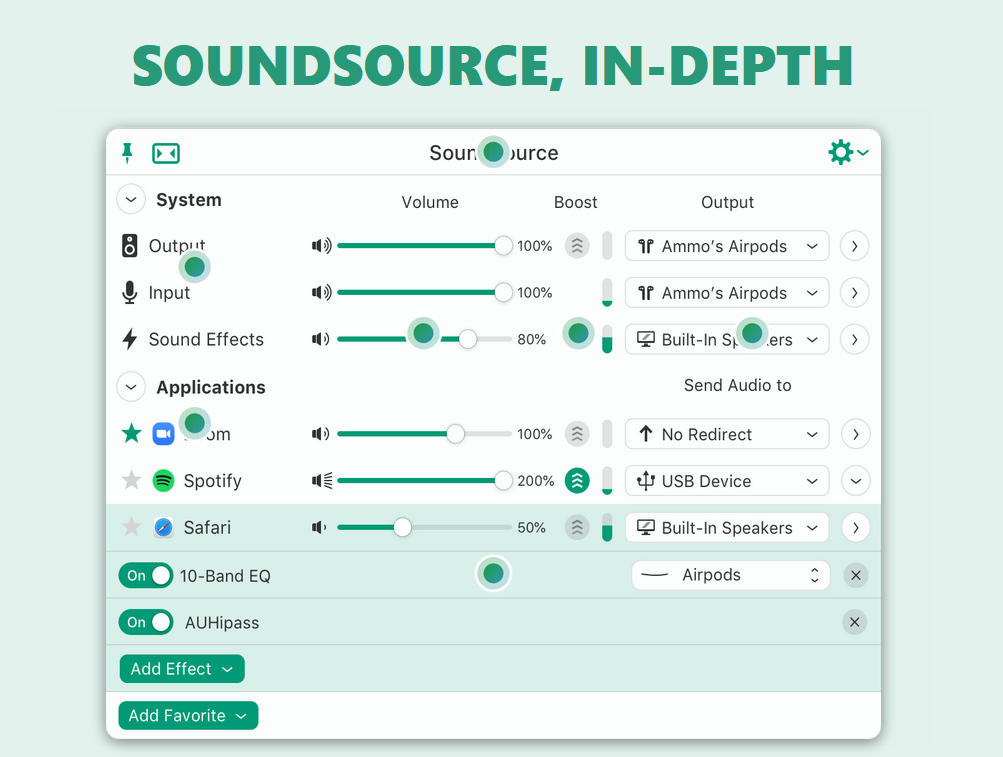Click the "Volume" column header

point(430,202)
